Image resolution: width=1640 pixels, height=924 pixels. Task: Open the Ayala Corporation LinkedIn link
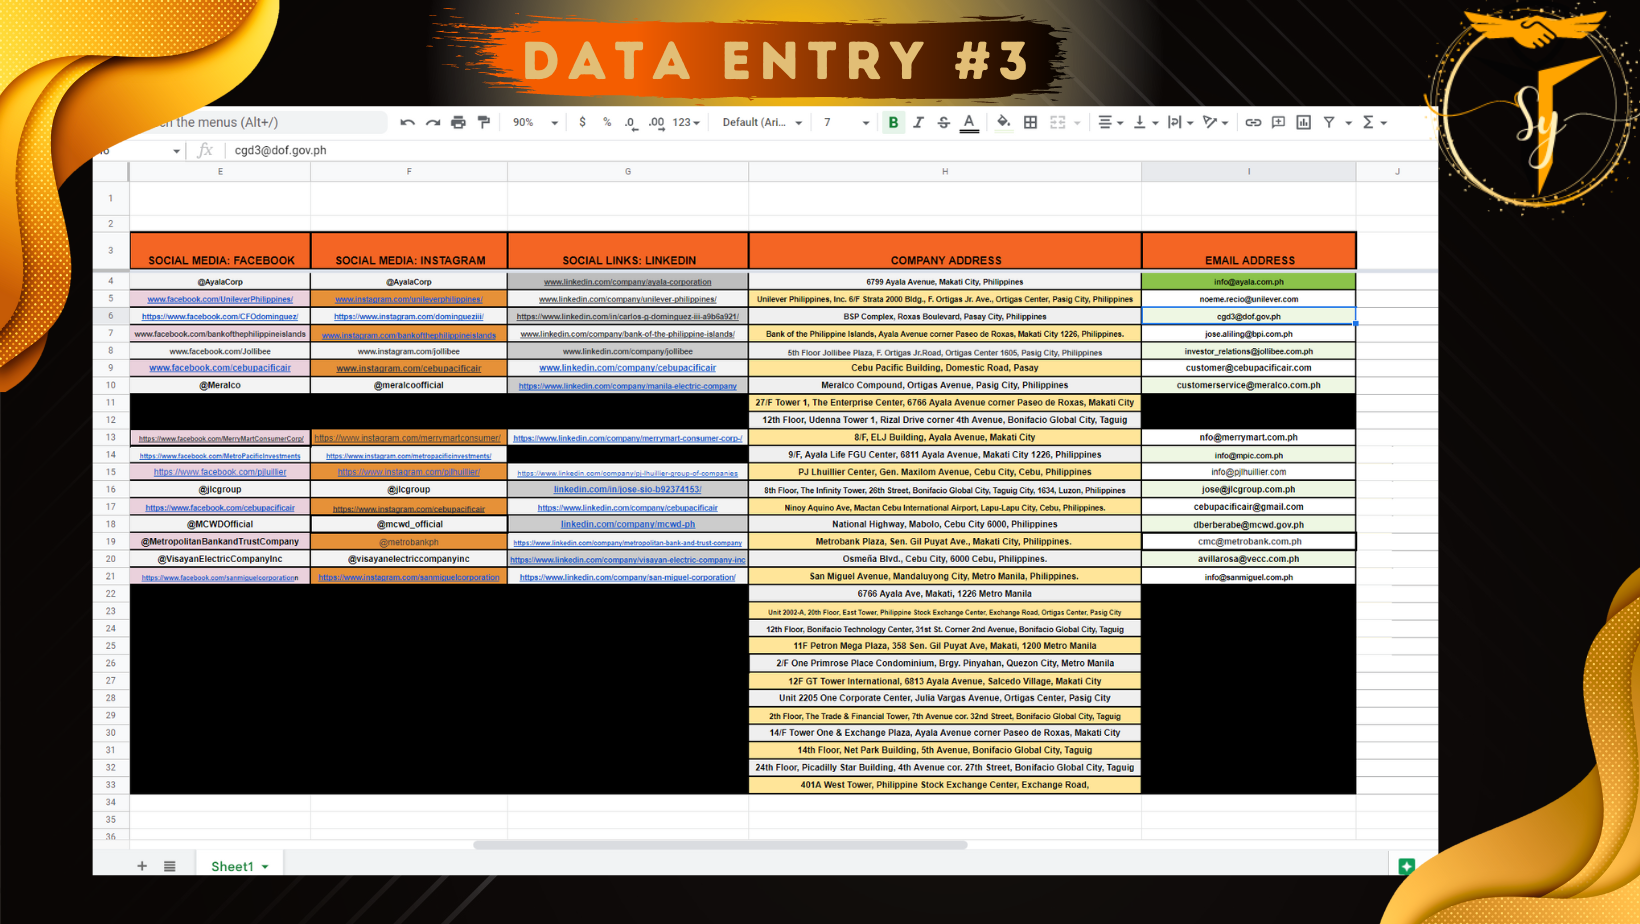point(628,282)
